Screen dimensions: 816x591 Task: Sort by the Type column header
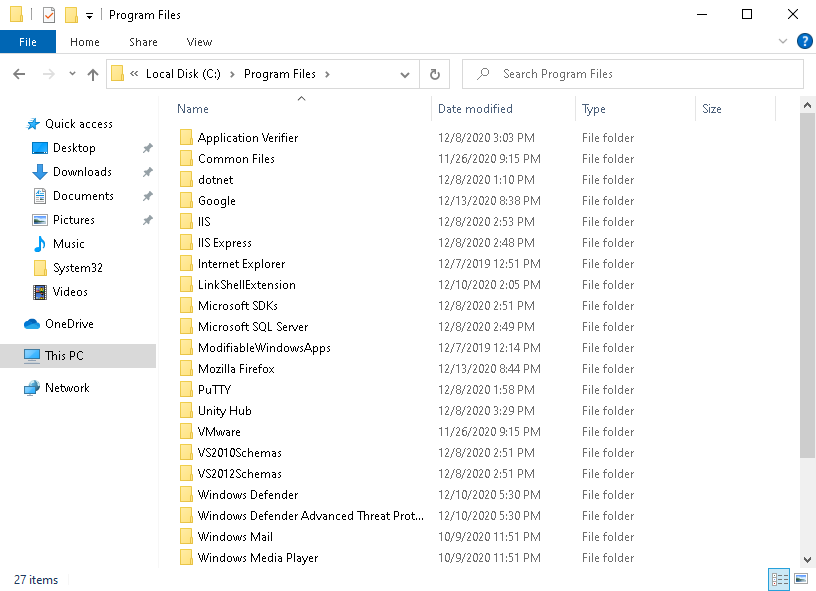pyautogui.click(x=593, y=109)
